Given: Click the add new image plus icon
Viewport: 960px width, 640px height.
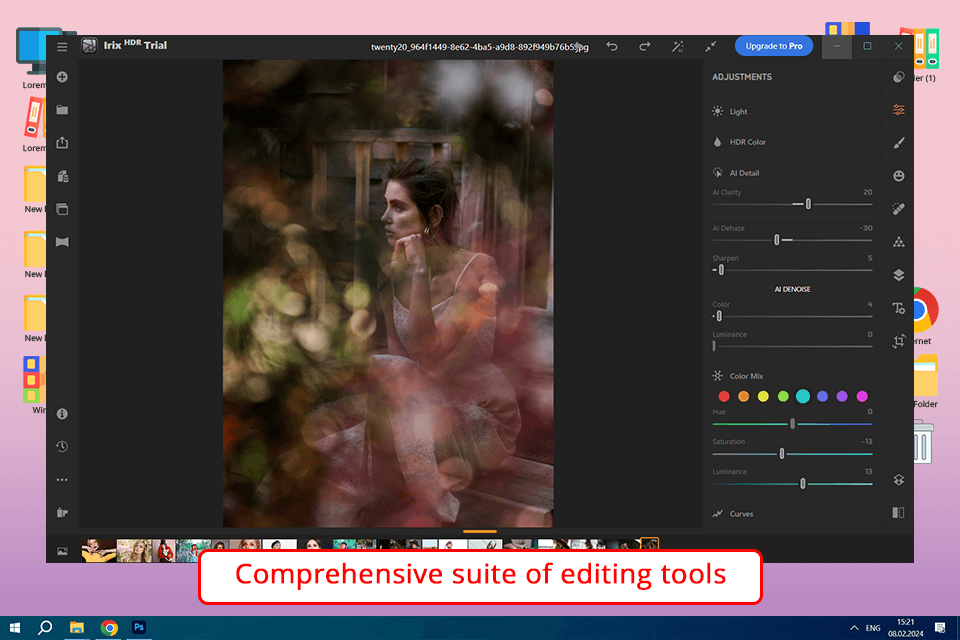Looking at the screenshot, I should 62,78.
